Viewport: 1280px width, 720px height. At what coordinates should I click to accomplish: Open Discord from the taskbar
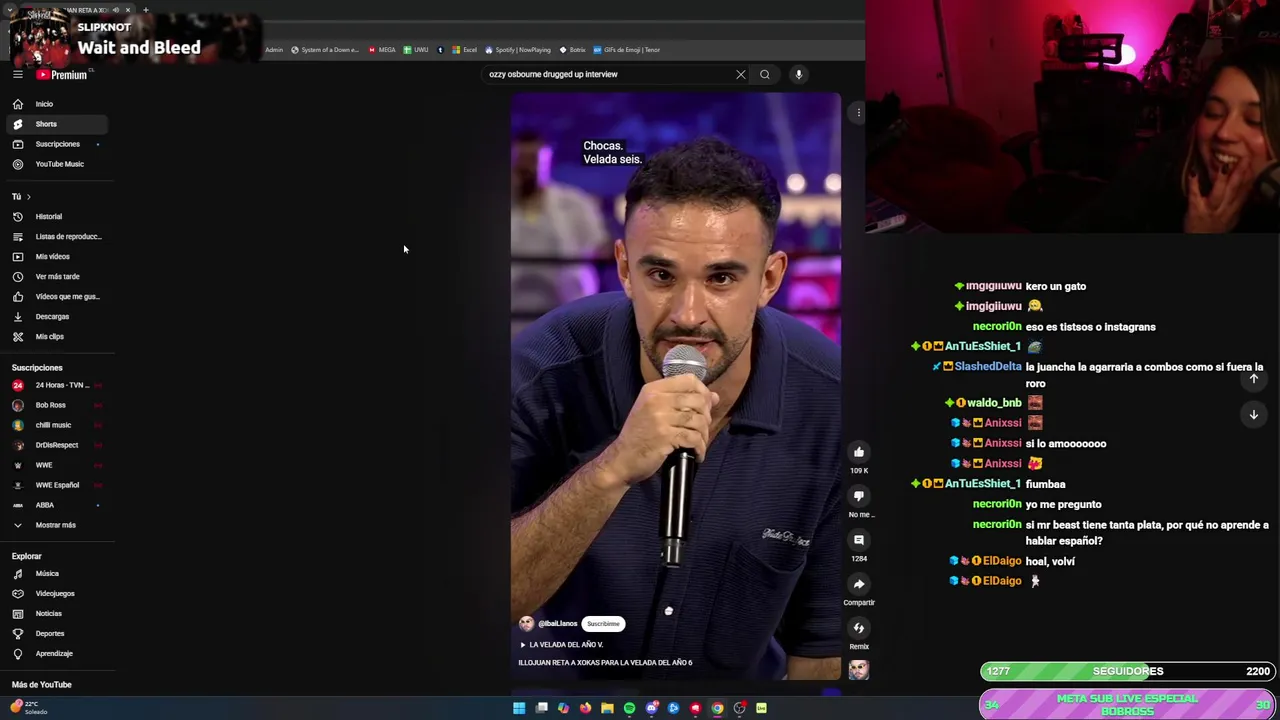click(651, 708)
